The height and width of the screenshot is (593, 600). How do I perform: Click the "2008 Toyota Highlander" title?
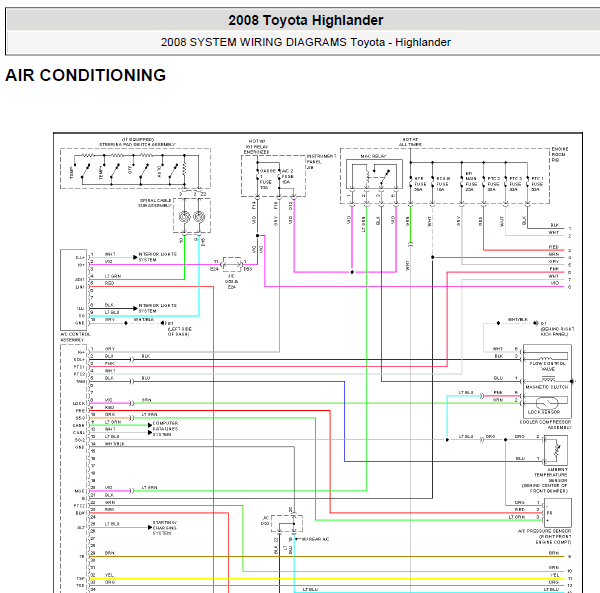pos(305,20)
